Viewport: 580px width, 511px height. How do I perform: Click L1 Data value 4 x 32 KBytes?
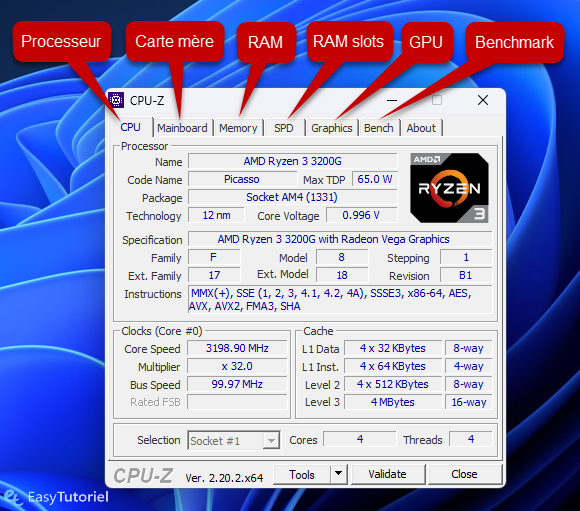tap(393, 348)
